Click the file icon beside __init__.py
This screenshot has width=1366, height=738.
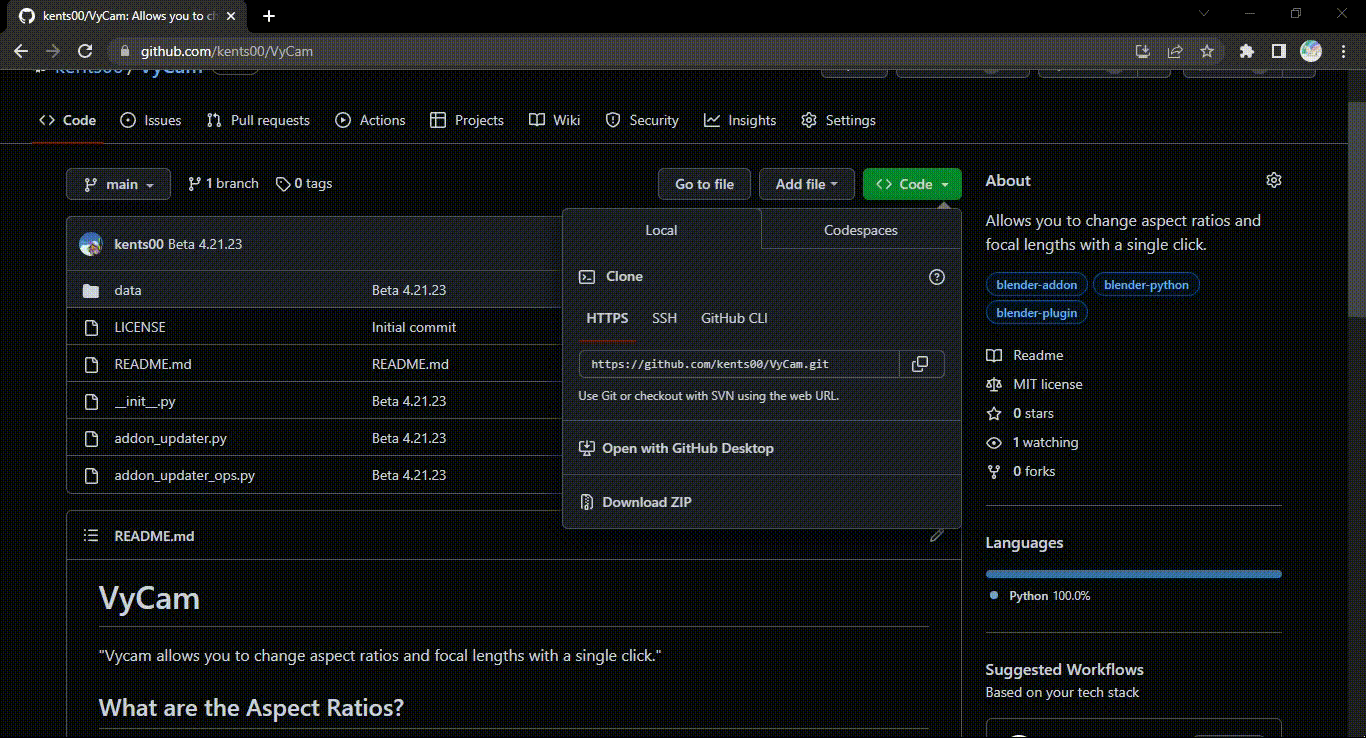click(x=91, y=401)
